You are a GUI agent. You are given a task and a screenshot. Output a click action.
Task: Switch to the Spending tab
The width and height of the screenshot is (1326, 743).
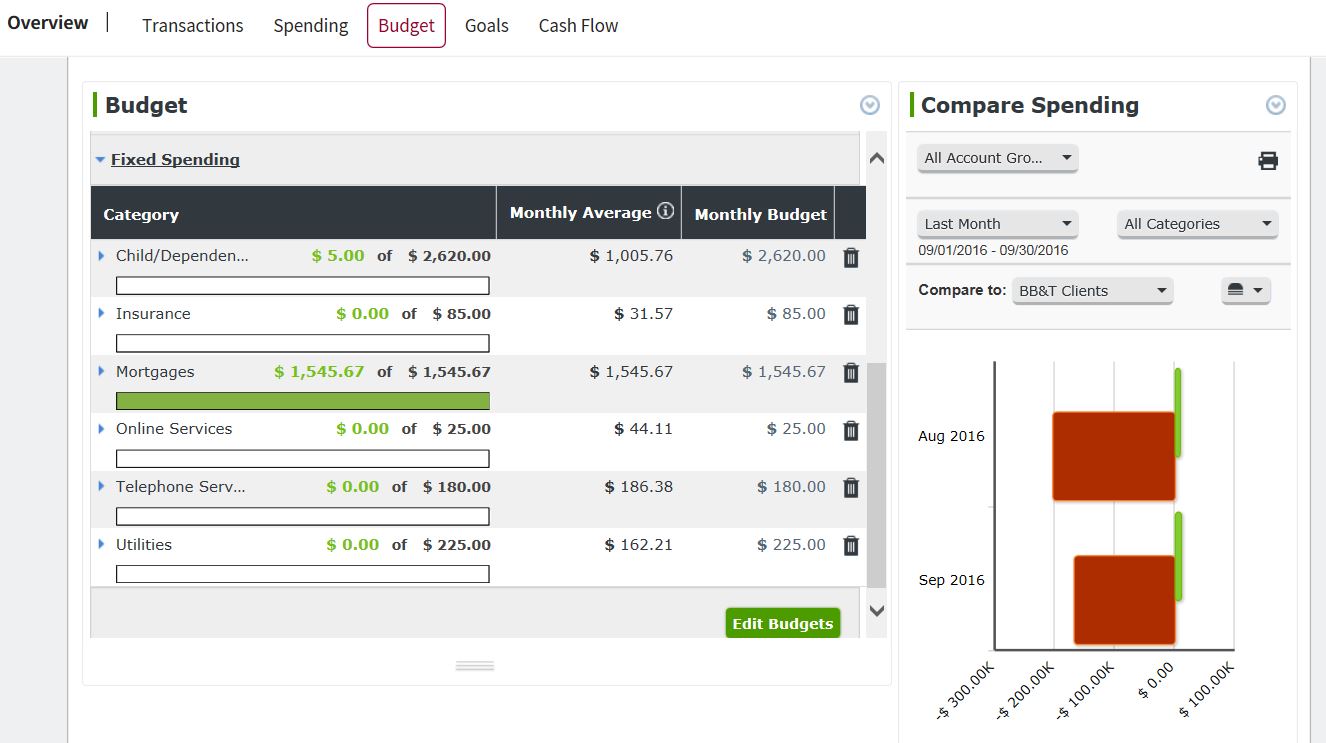click(x=311, y=26)
